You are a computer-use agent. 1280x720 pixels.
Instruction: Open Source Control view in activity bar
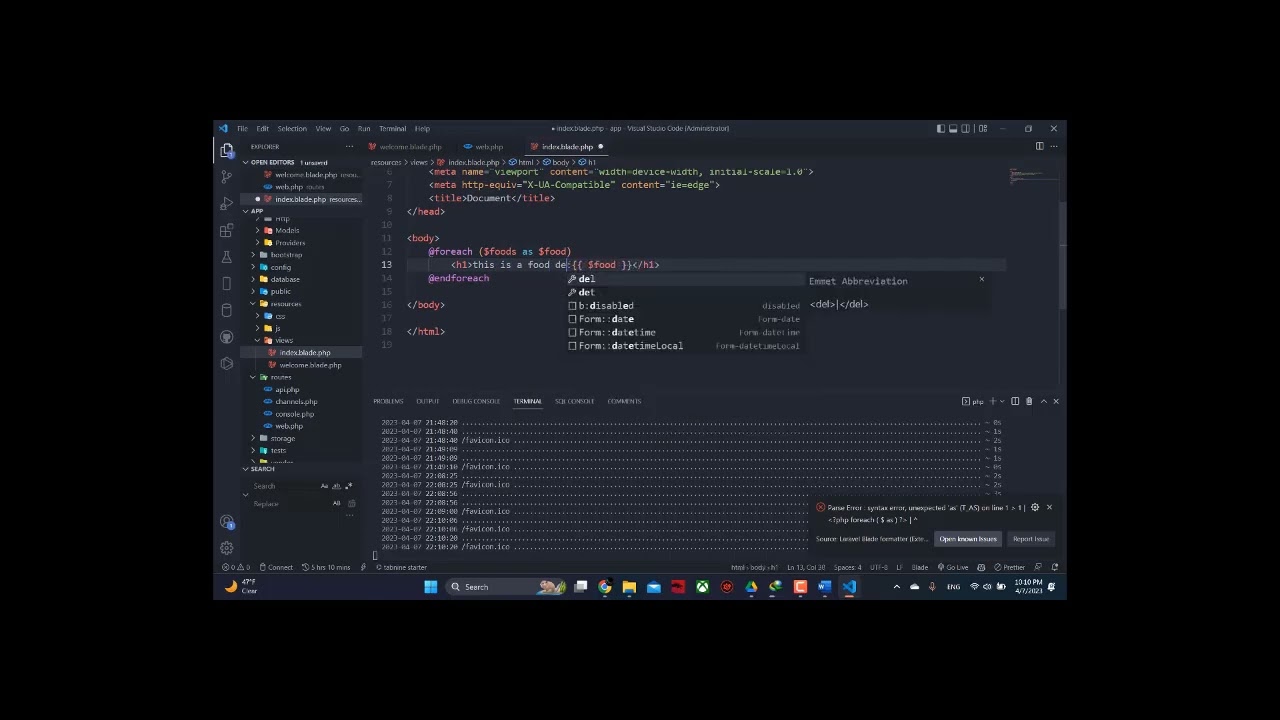click(227, 176)
